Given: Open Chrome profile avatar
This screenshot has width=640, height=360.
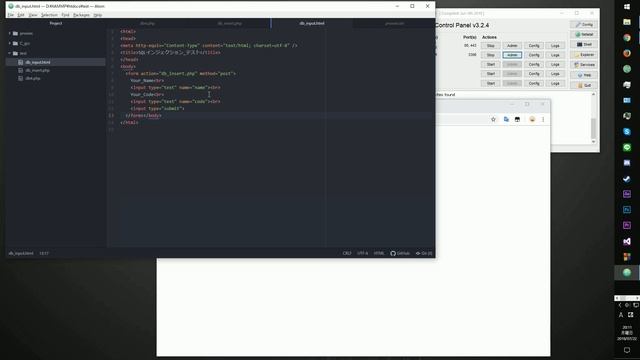Looking at the screenshot, I should coord(532,119).
